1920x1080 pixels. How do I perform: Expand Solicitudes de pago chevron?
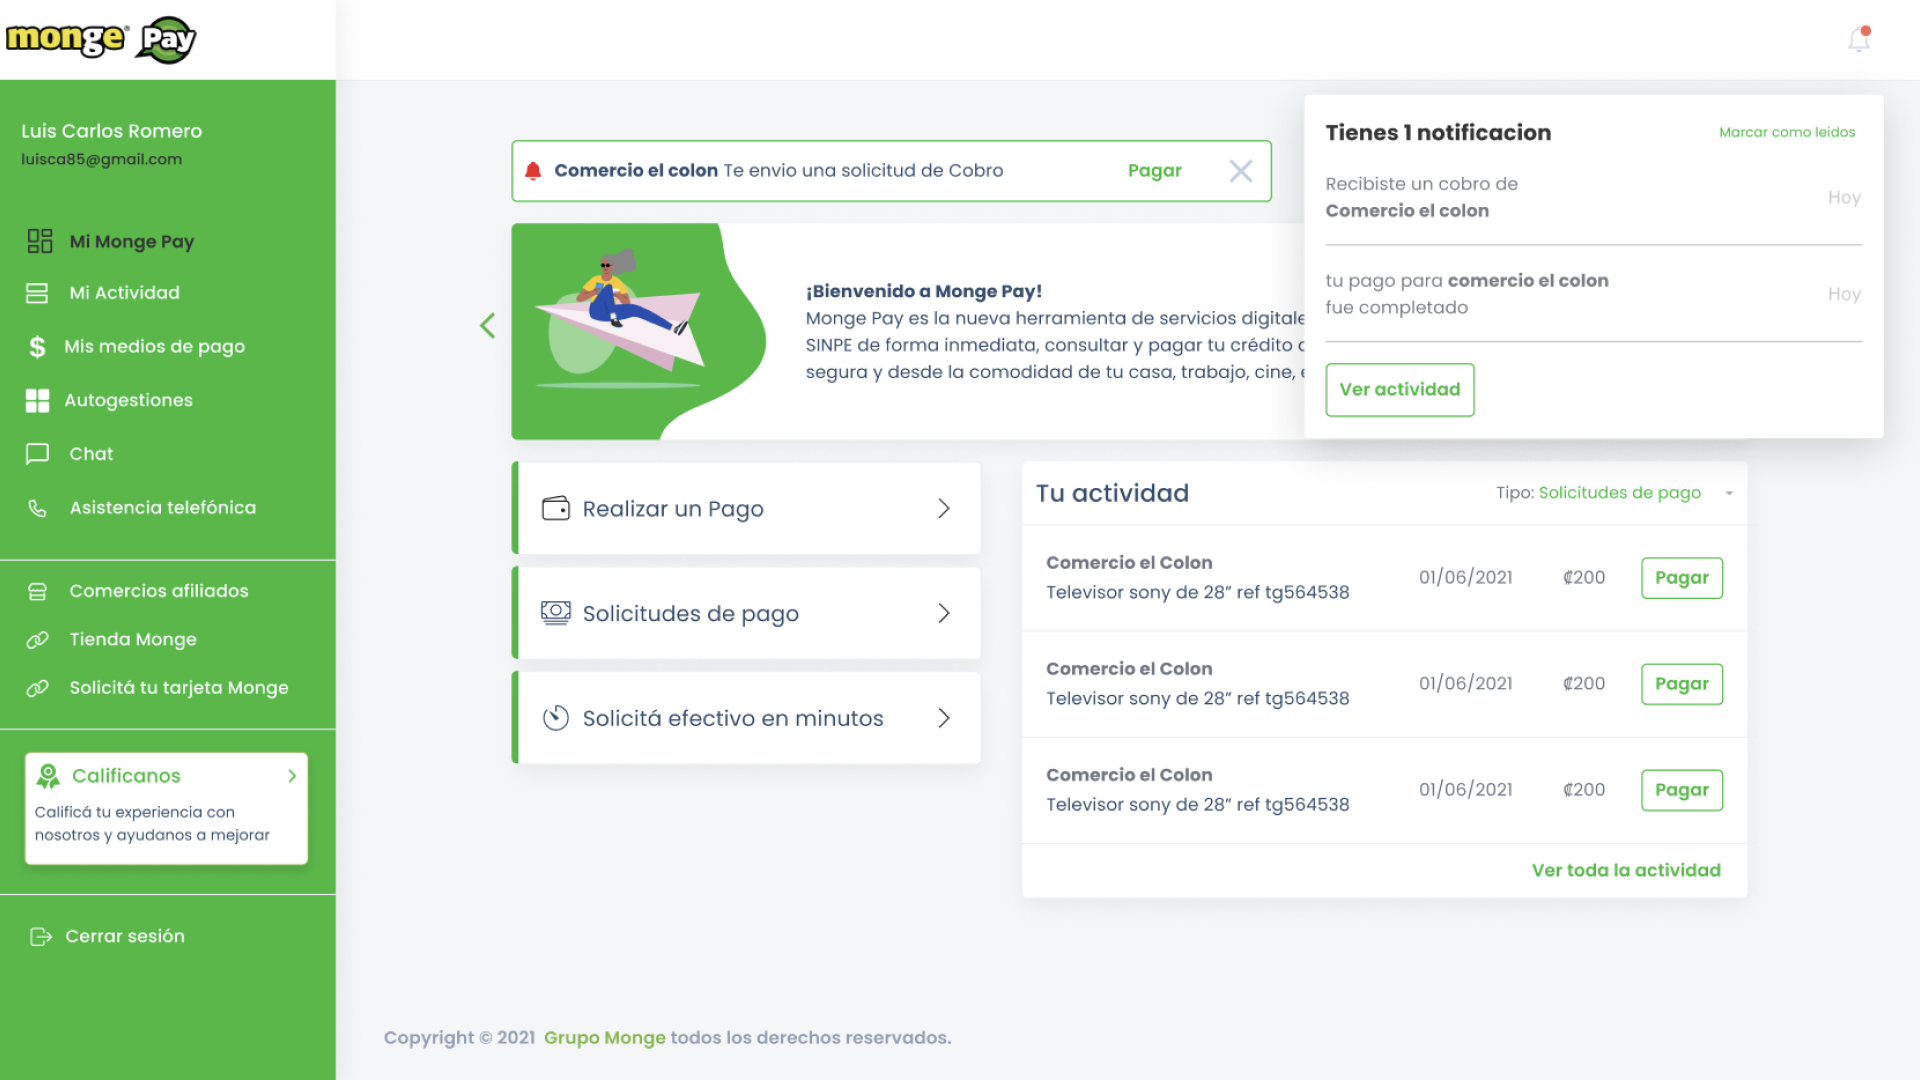[944, 613]
